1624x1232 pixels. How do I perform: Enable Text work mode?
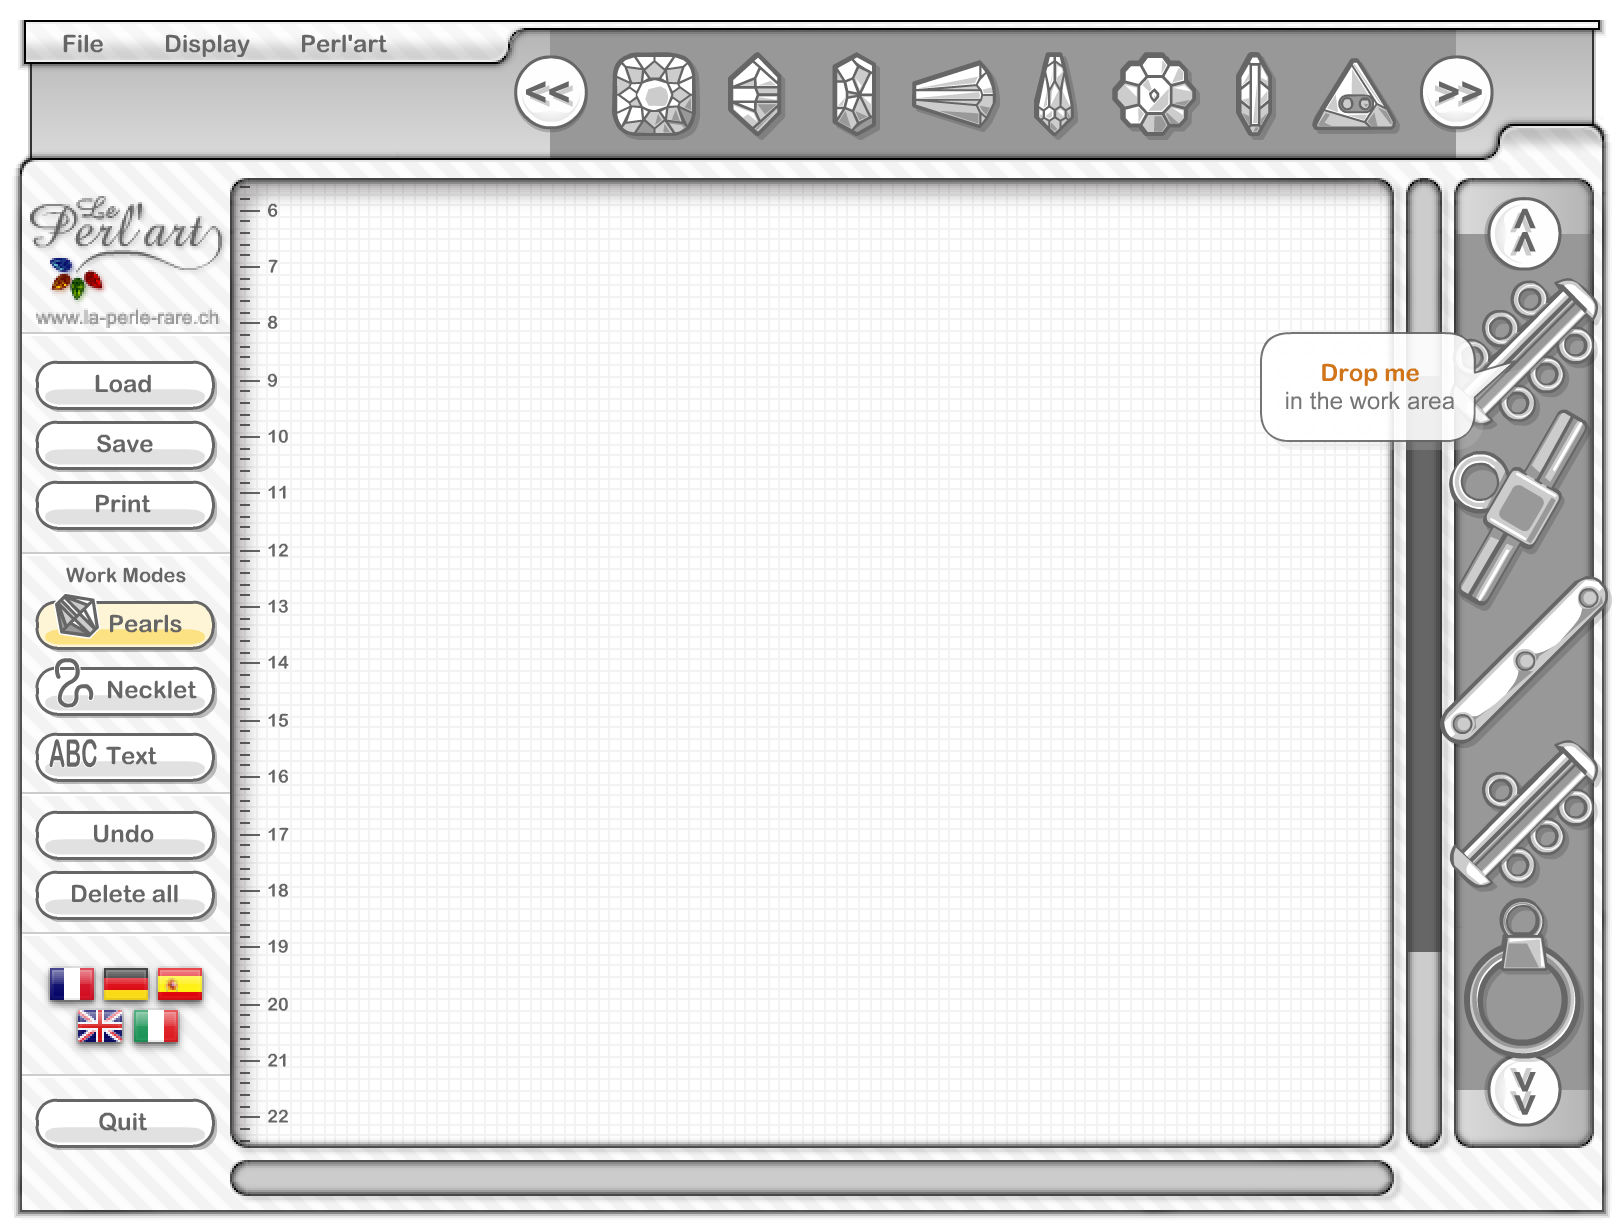pyautogui.click(x=125, y=756)
